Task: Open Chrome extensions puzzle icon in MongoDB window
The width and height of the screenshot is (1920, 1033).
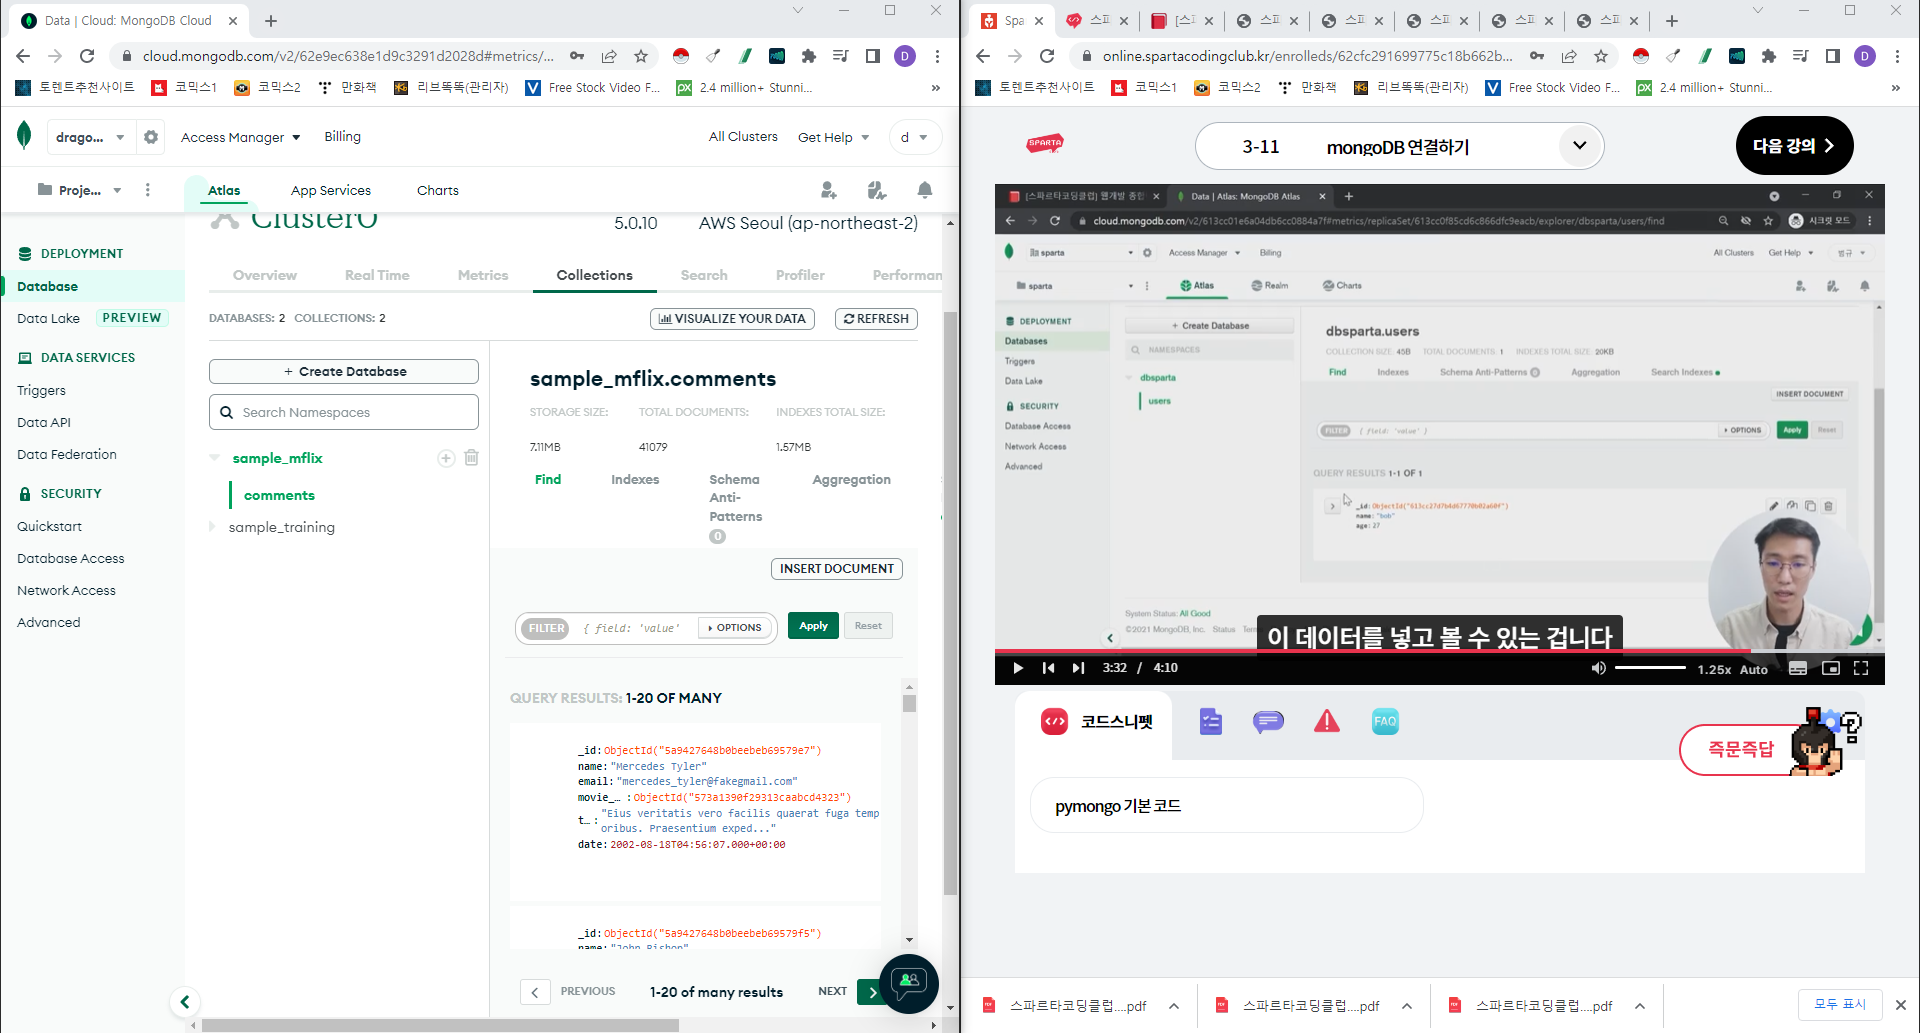Action: (x=809, y=56)
